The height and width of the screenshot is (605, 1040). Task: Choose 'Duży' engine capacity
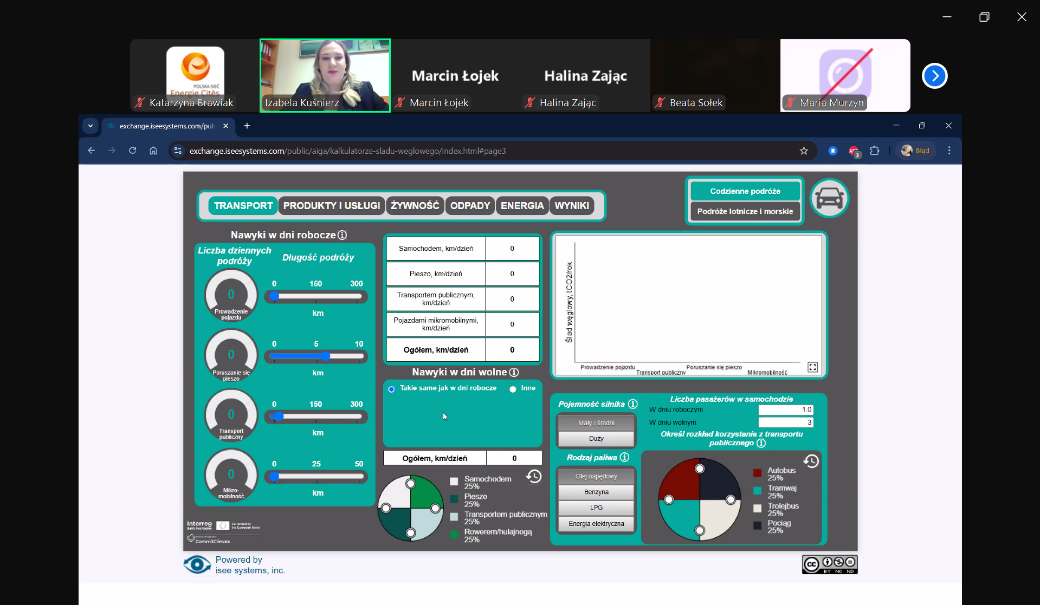(x=596, y=439)
